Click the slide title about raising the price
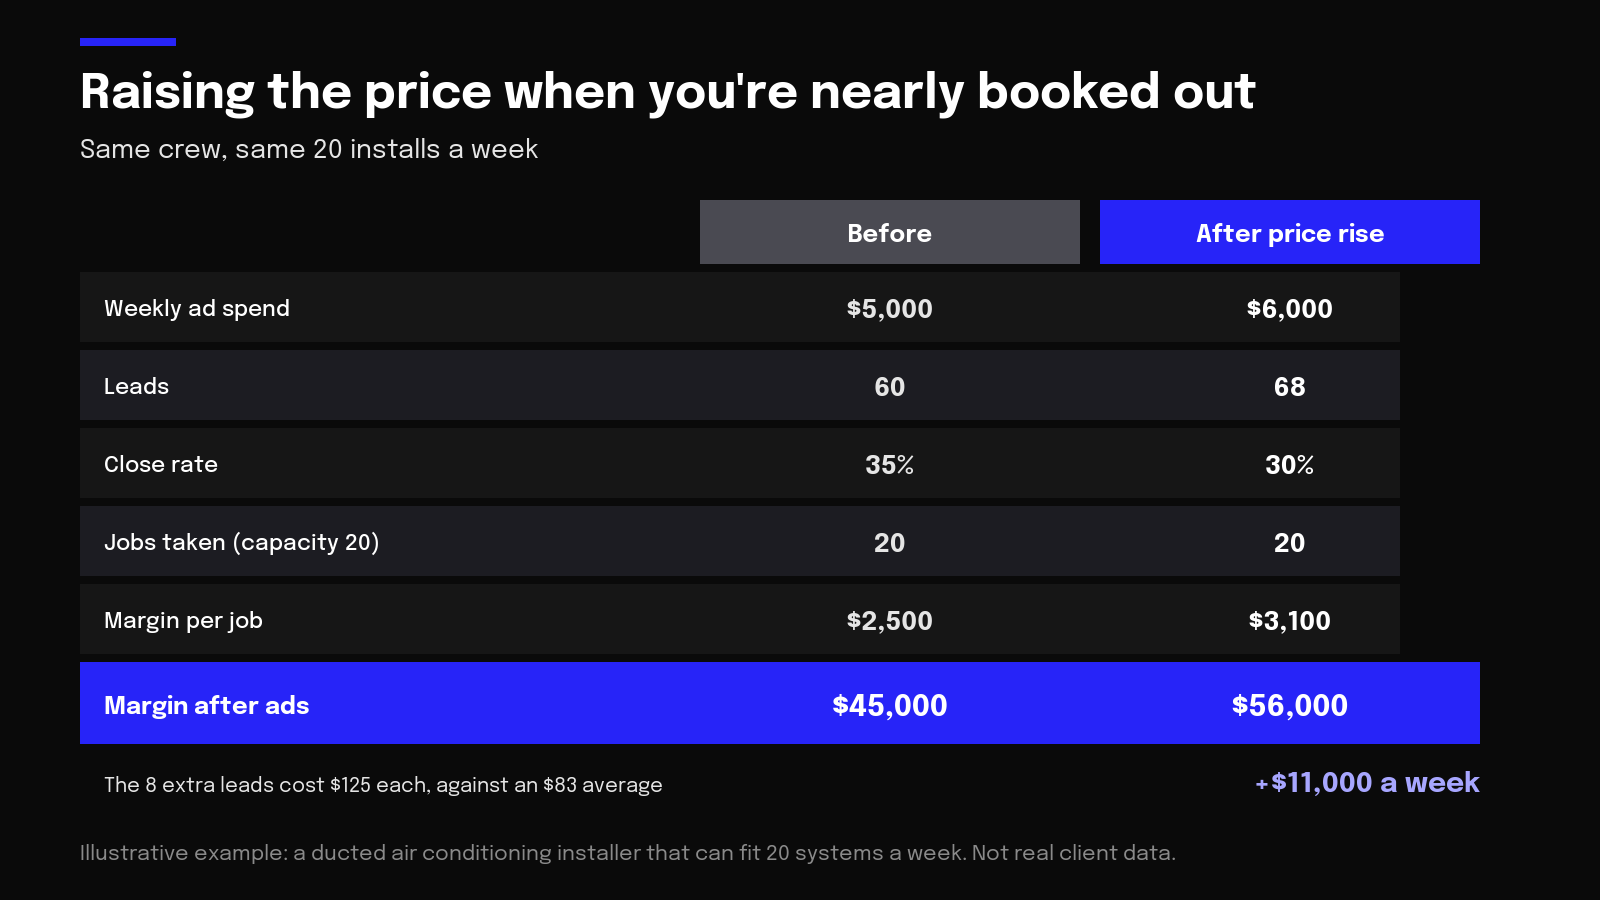The image size is (1600, 900). pyautogui.click(x=667, y=92)
